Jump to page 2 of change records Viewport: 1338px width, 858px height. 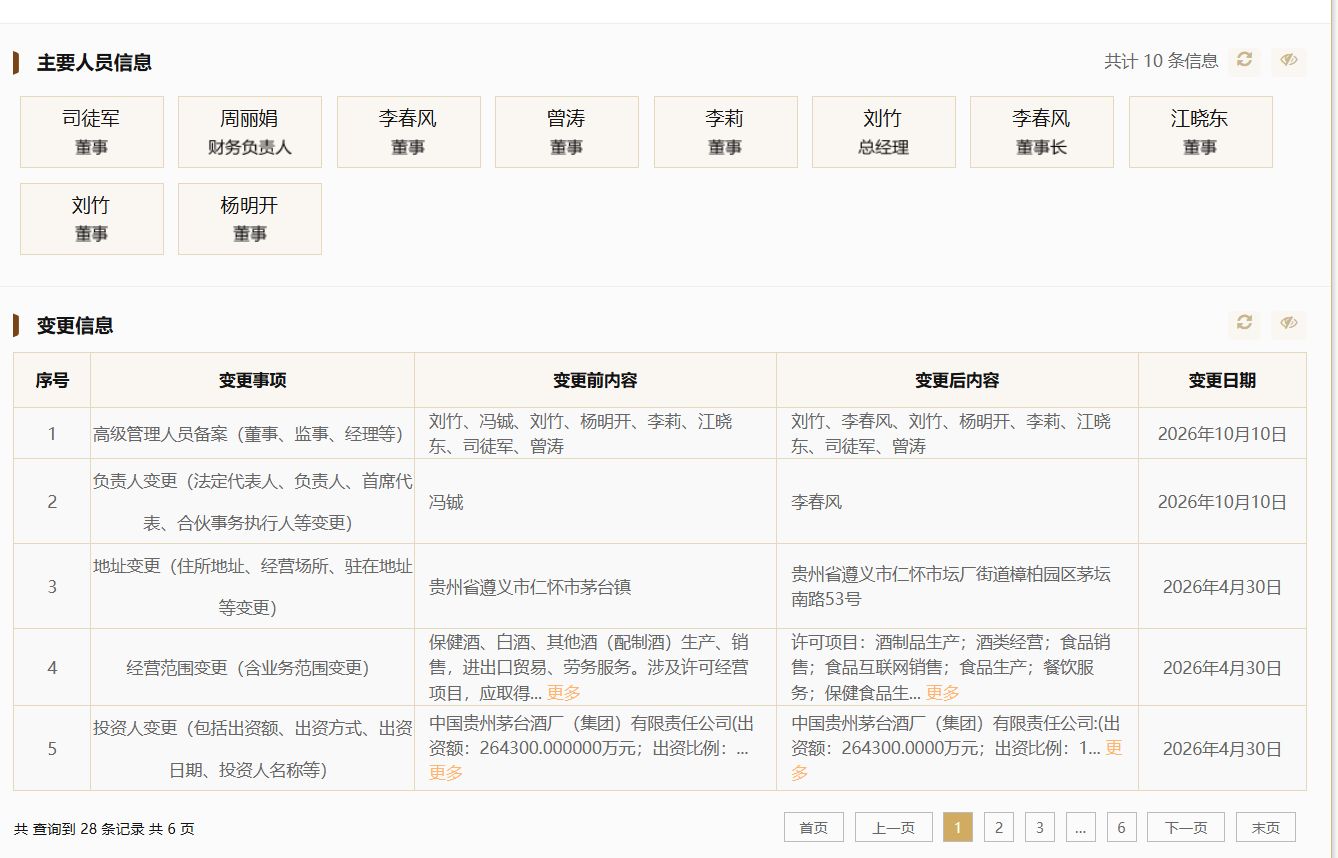coord(998,828)
